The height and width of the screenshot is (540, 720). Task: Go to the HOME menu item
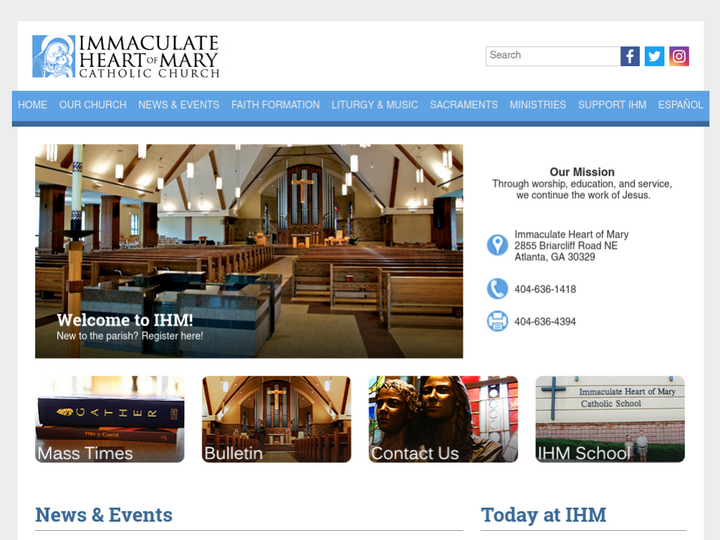[x=33, y=105]
